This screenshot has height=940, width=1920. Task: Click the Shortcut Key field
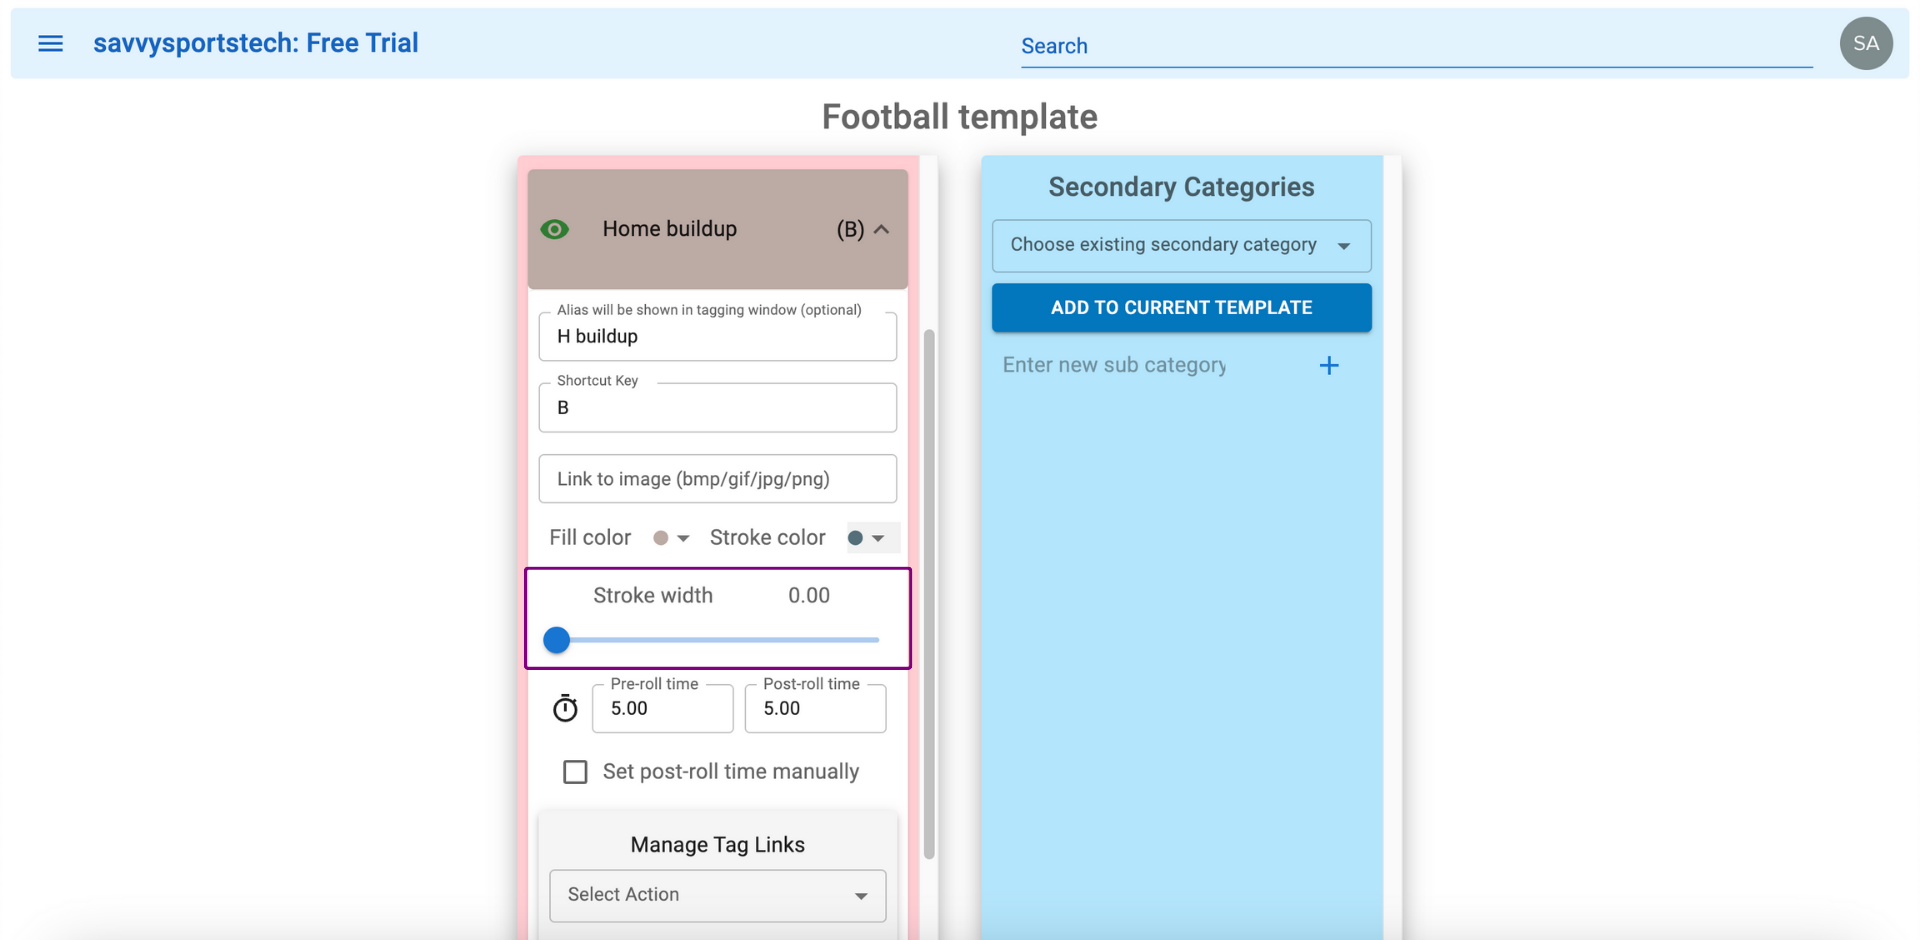coord(717,407)
